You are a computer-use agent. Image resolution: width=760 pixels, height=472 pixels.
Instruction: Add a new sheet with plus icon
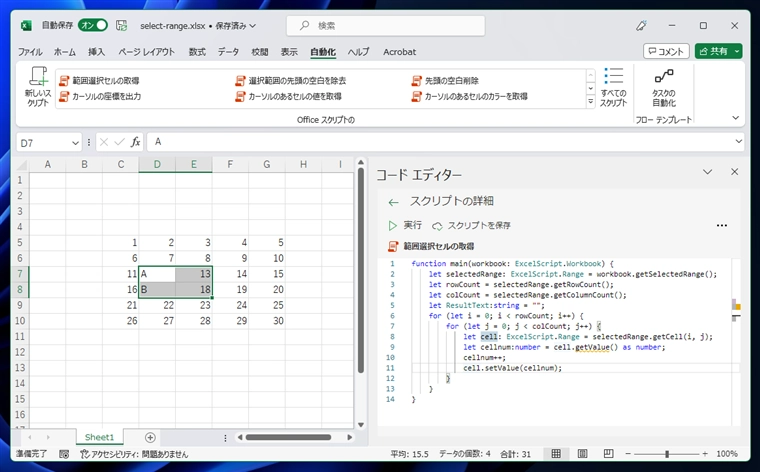(150, 438)
